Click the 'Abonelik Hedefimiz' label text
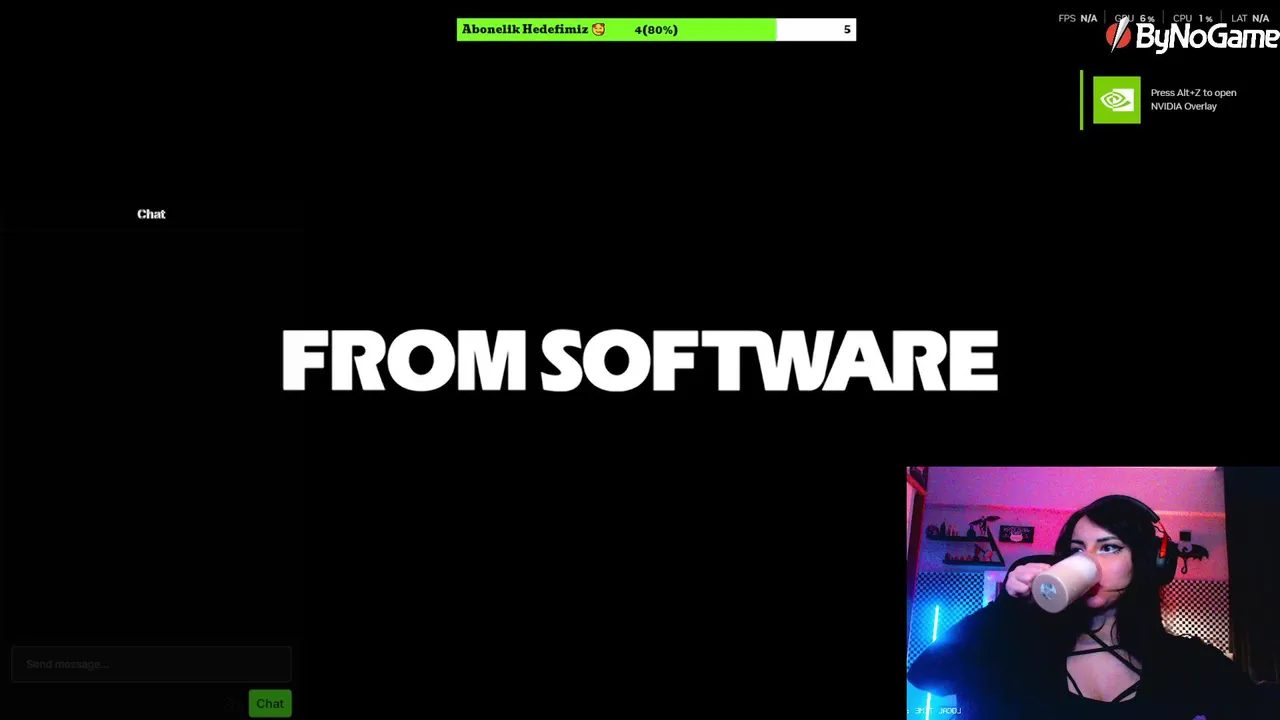1280x720 pixels. pyautogui.click(x=525, y=29)
